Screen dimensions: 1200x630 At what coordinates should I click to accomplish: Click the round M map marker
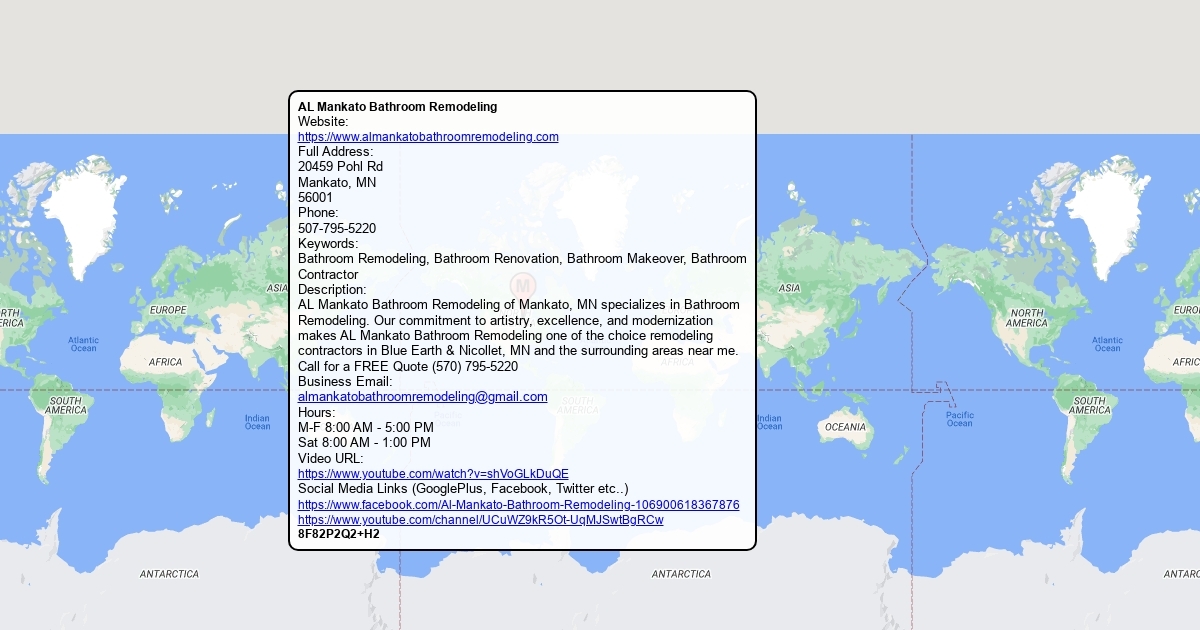522,285
